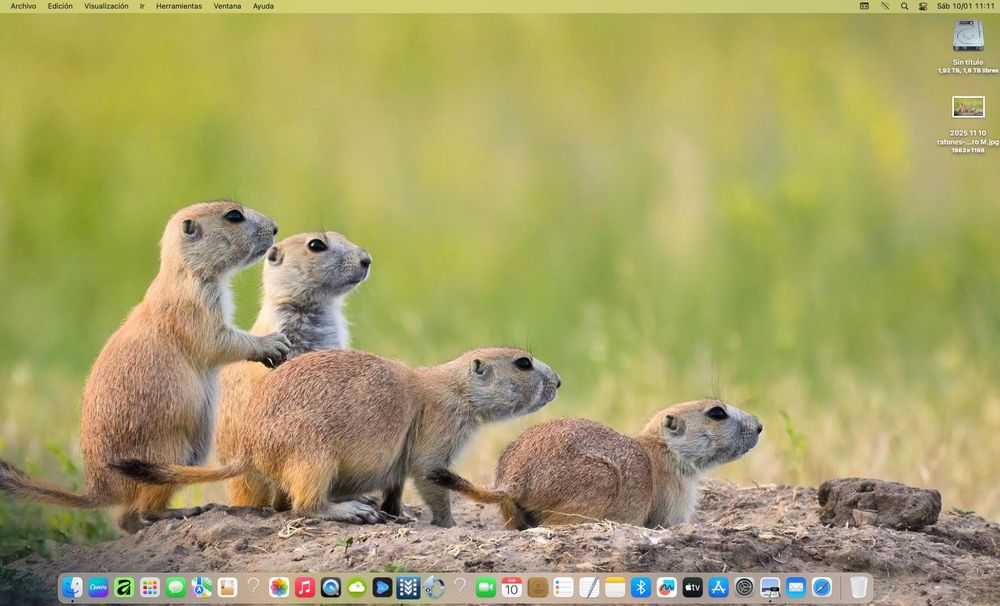The height and width of the screenshot is (606, 1000).
Task: Open the Archivo menu
Action: click(23, 6)
